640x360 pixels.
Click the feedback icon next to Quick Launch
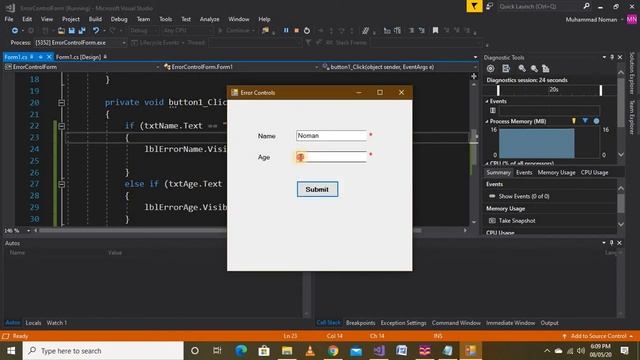(x=489, y=6)
